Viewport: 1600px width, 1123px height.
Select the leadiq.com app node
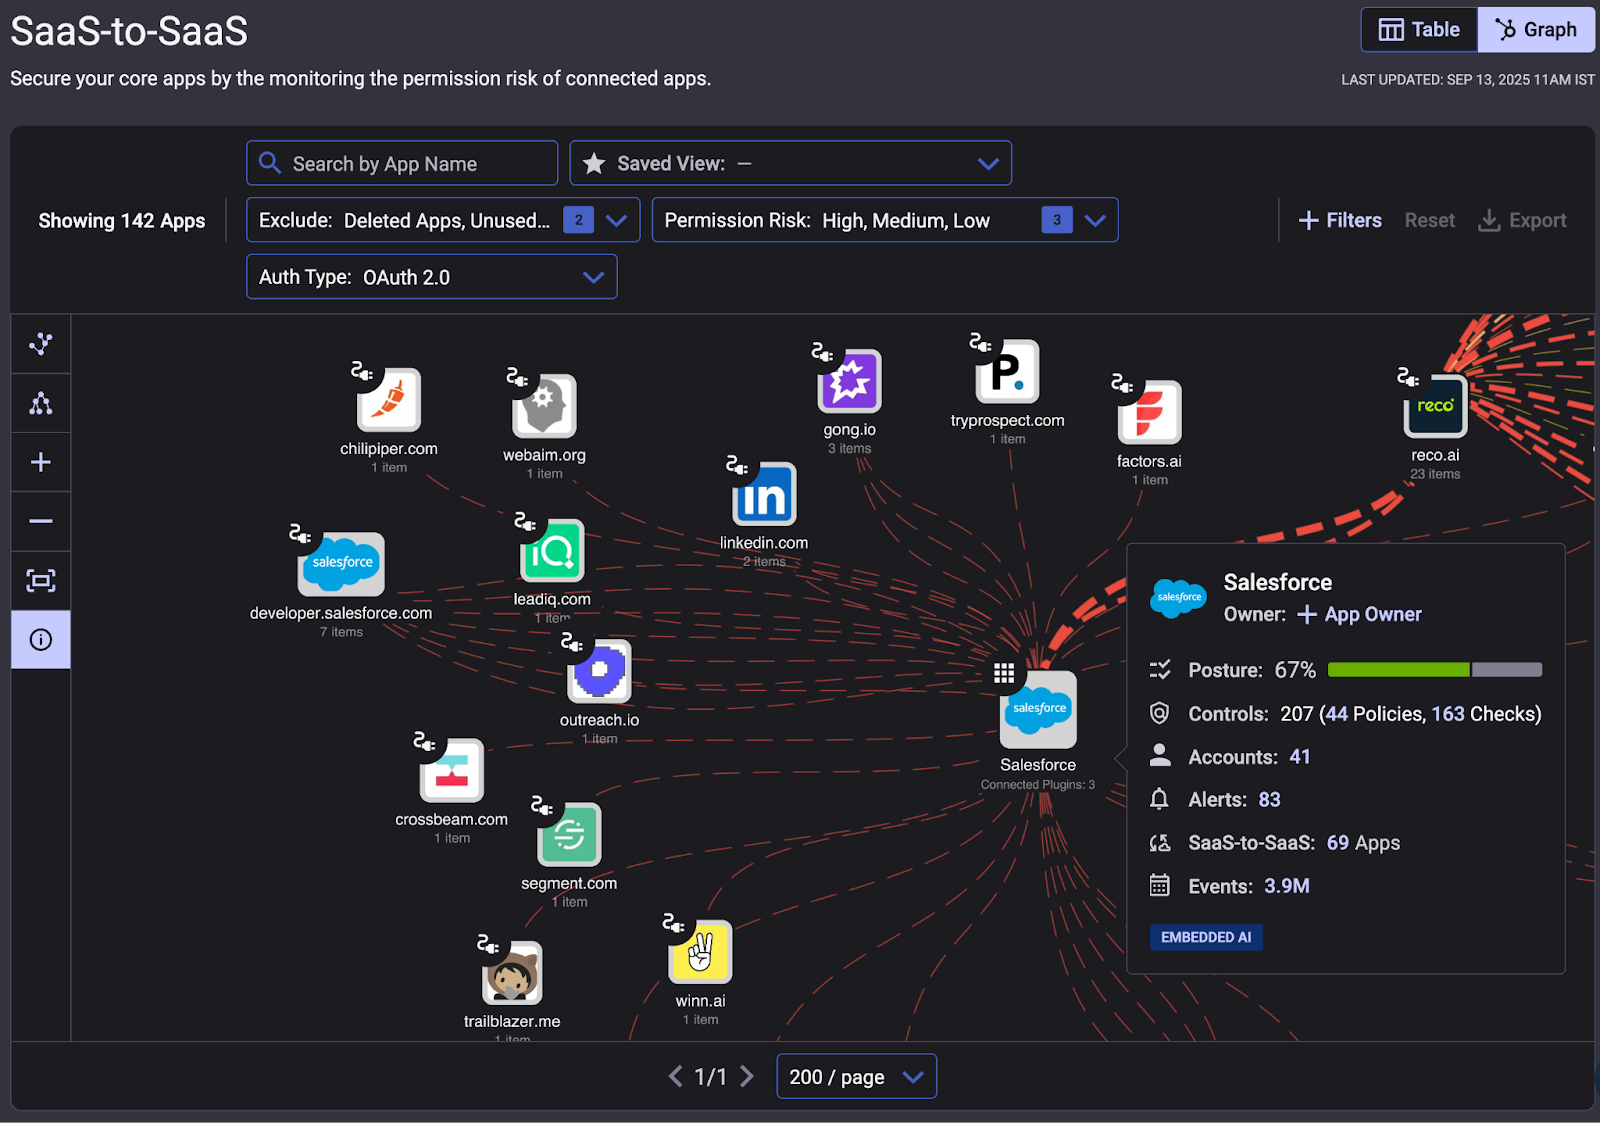coord(552,550)
